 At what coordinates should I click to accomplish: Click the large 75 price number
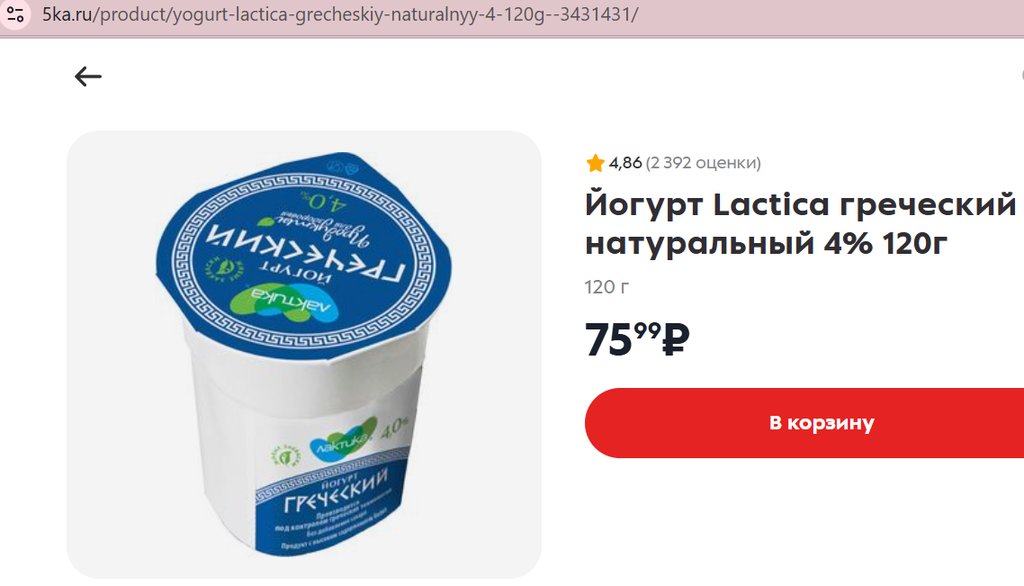(x=609, y=340)
